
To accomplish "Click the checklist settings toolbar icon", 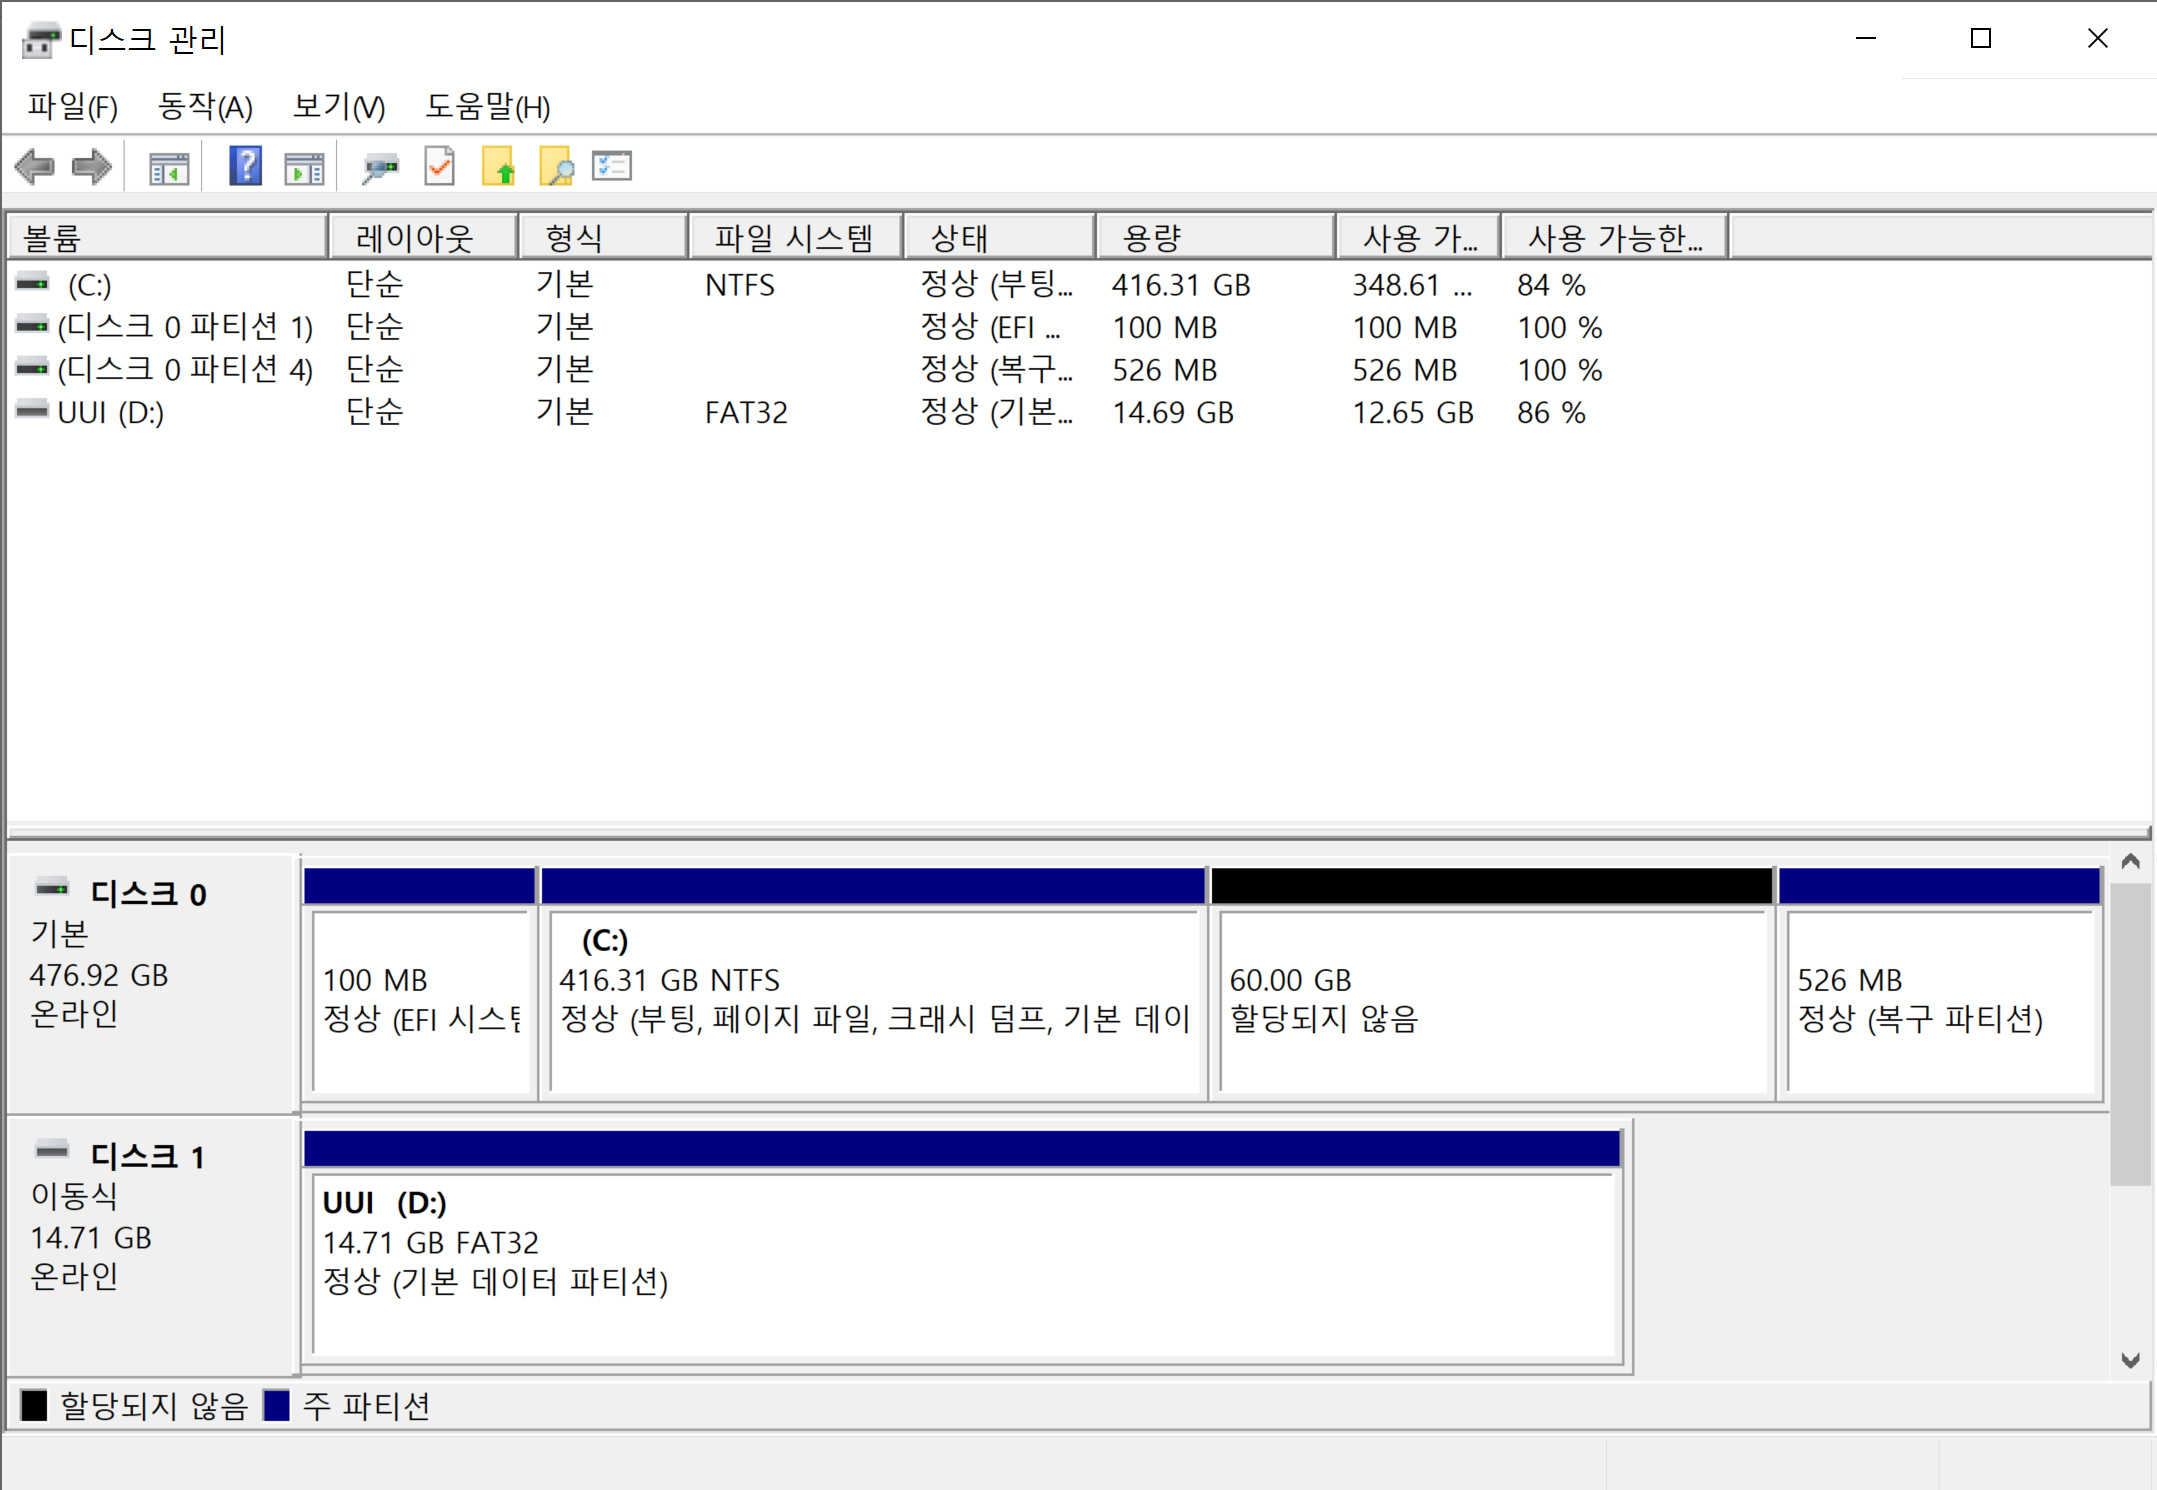I will pos(612,166).
